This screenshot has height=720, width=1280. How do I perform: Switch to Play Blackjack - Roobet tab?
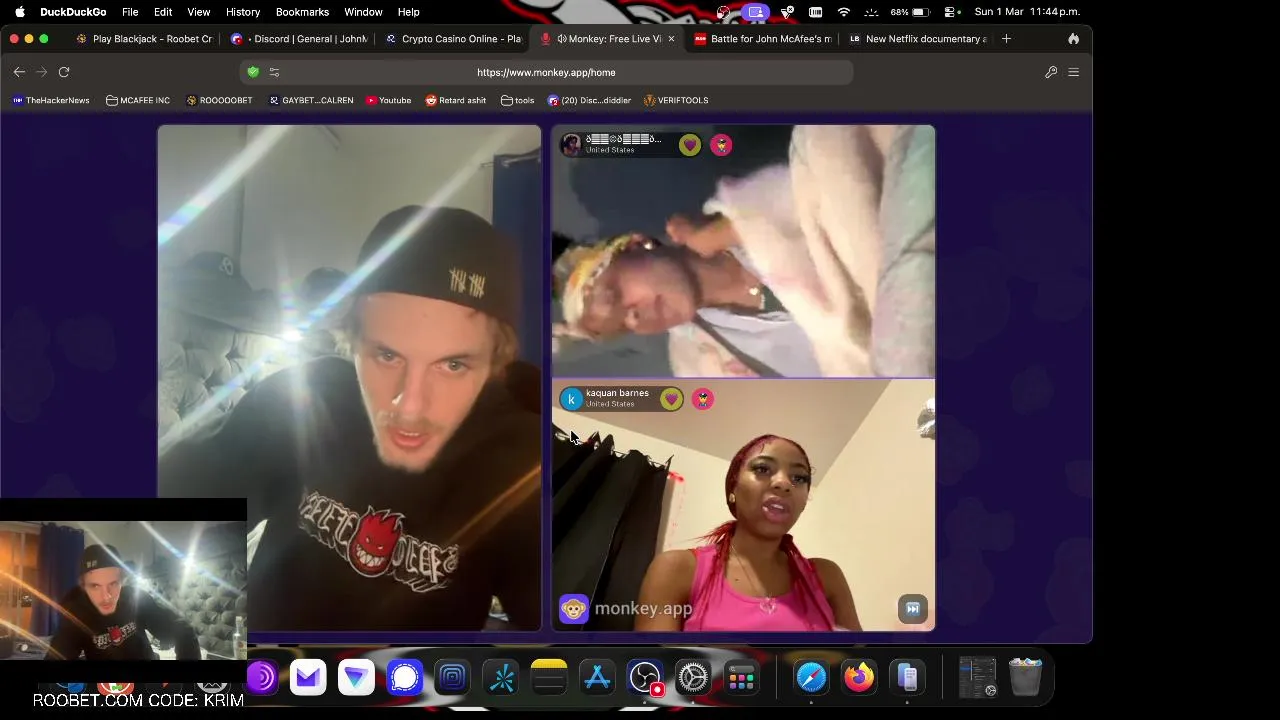[145, 39]
